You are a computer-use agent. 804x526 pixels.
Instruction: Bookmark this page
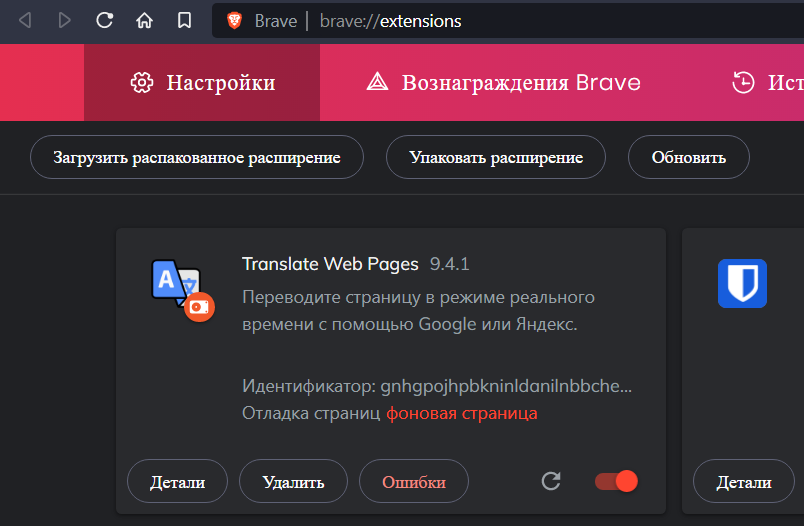pyautogui.click(x=184, y=21)
